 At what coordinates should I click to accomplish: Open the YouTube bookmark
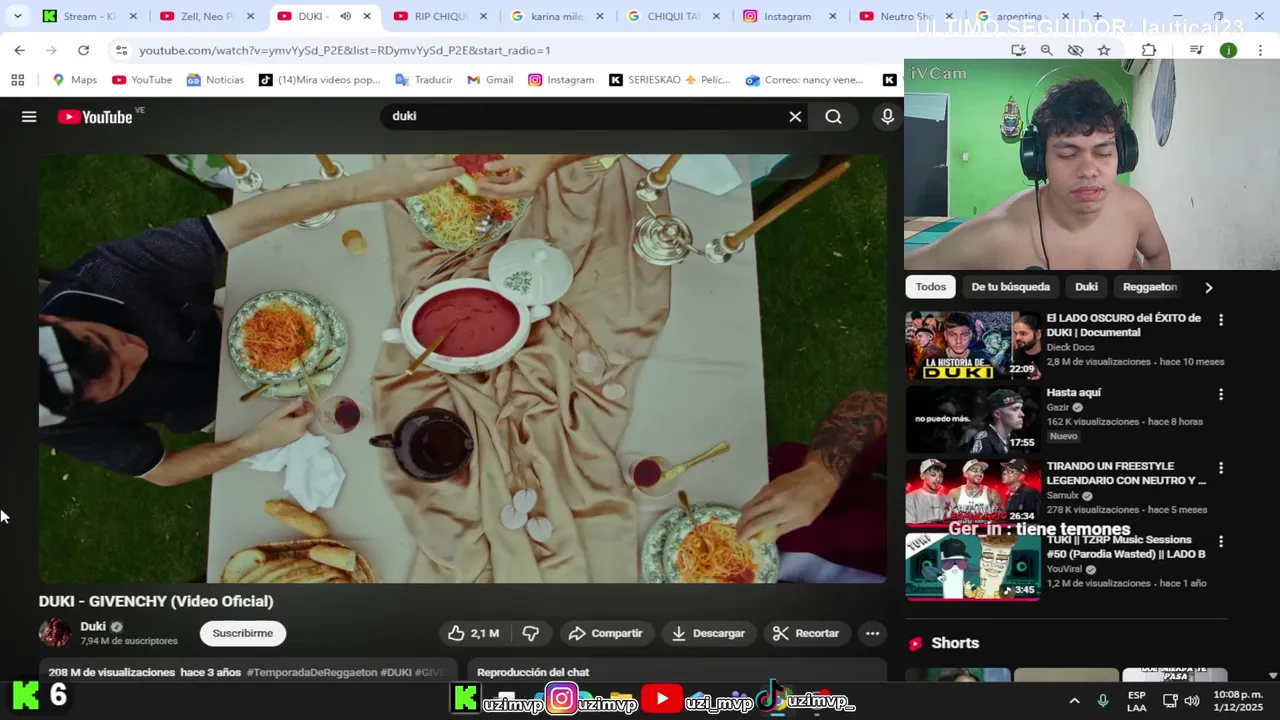pyautogui.click(x=142, y=80)
